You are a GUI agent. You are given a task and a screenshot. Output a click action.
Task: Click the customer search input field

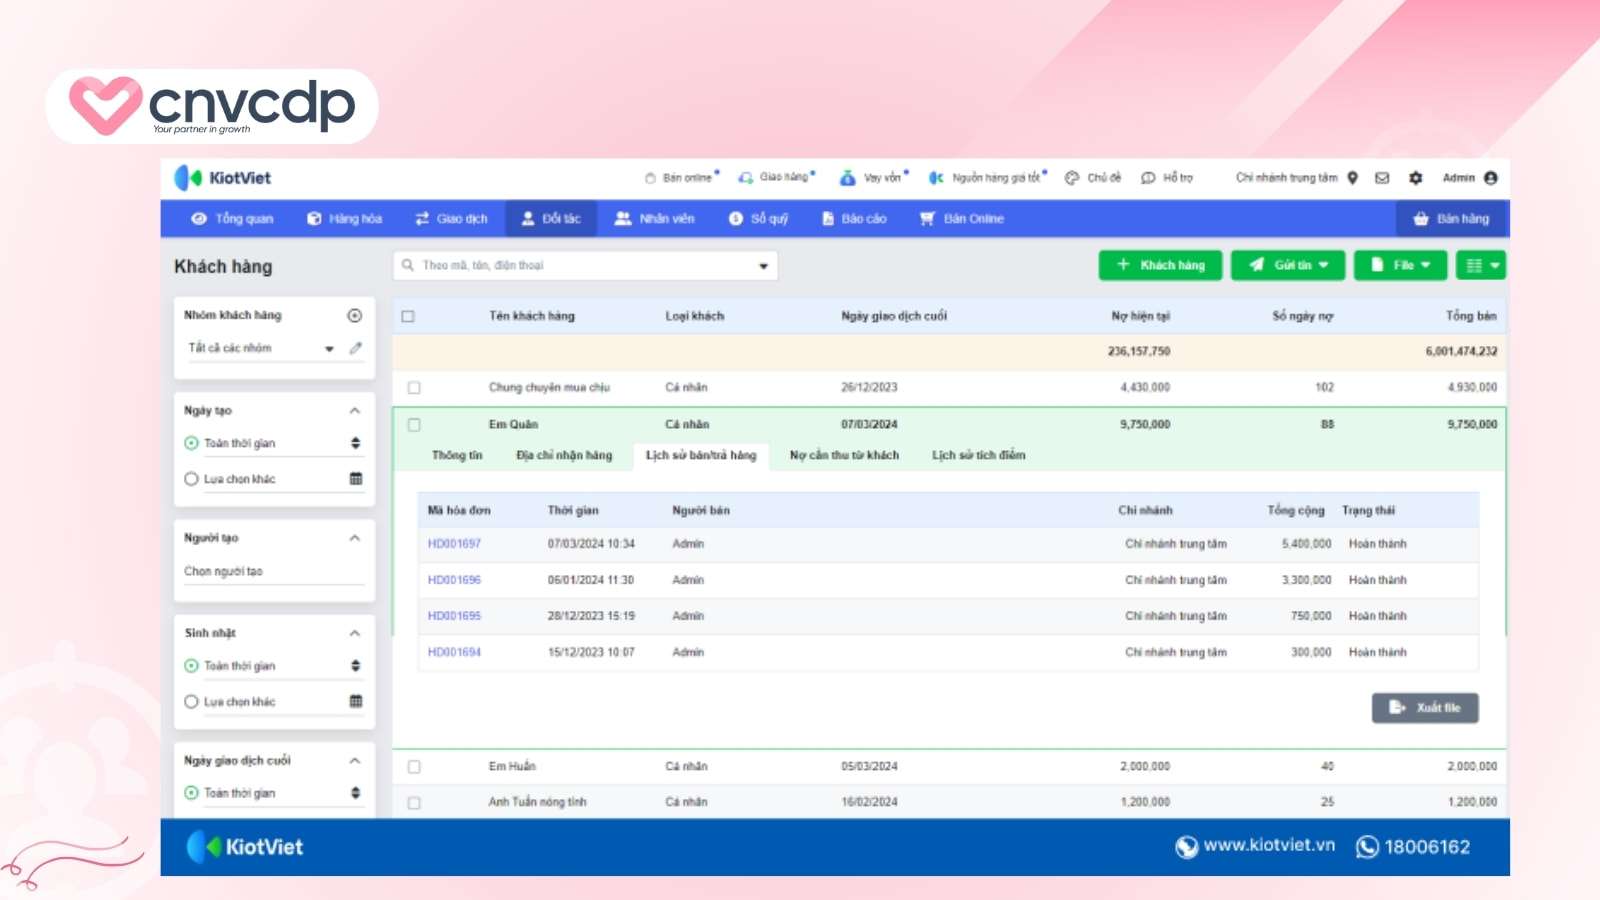pos(585,266)
